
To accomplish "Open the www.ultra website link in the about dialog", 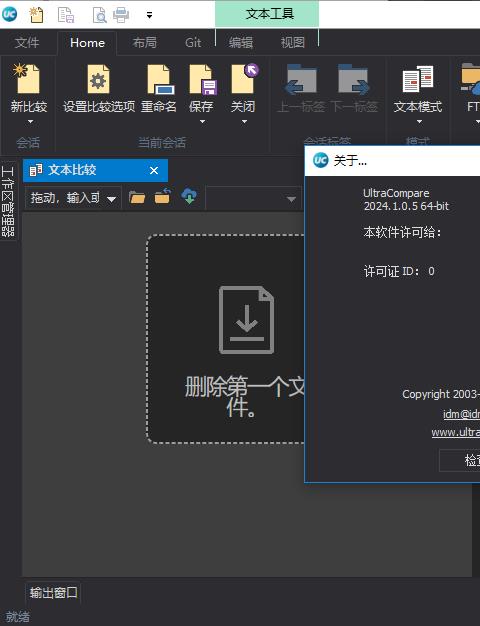I will click(456, 432).
